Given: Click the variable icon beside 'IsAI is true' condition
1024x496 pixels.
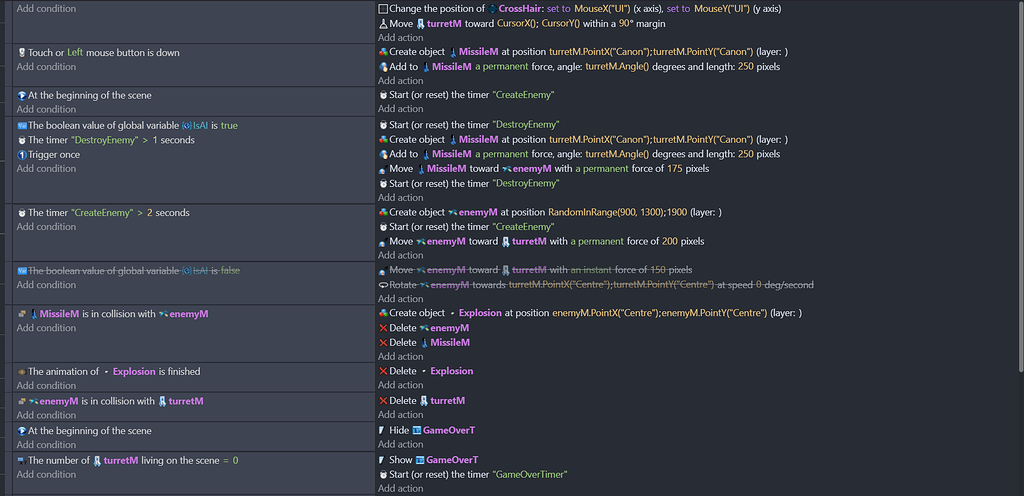Looking at the screenshot, I should click(x=22, y=125).
